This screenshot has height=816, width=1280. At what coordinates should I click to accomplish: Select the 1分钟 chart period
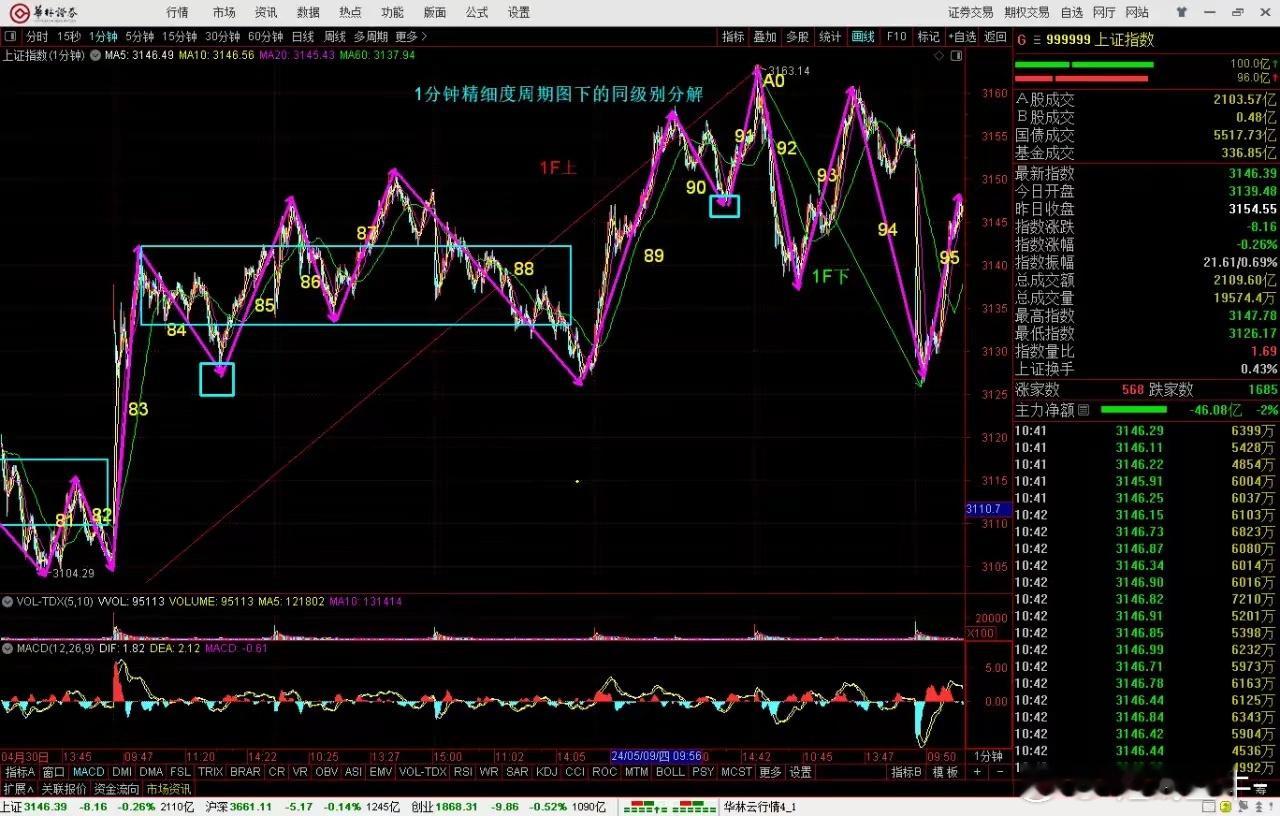tap(103, 37)
